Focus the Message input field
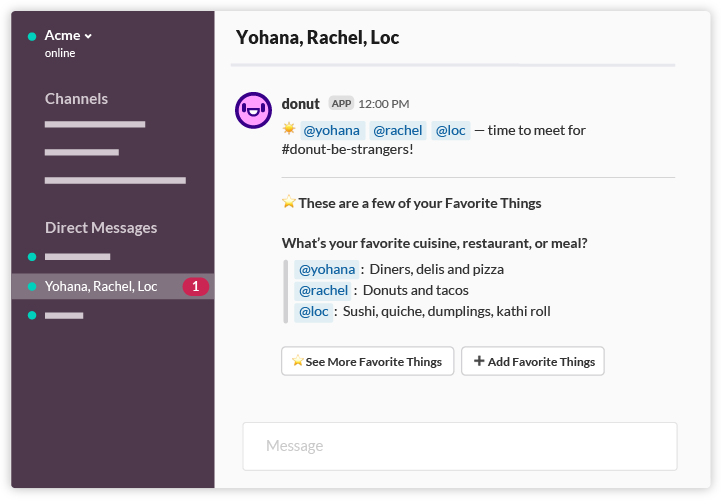The height and width of the screenshot is (501, 721). tap(459, 446)
